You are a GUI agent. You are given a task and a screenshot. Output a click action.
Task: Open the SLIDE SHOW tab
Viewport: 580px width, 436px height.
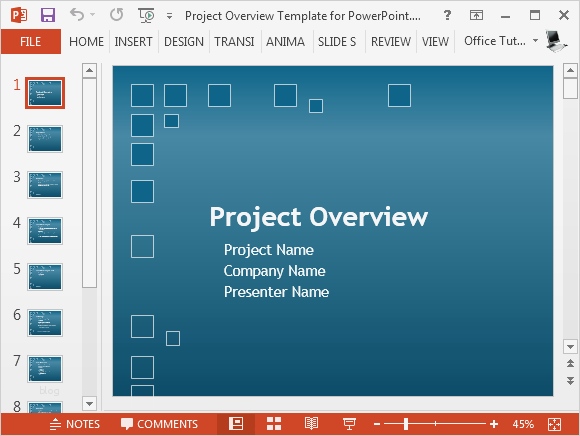[337, 41]
